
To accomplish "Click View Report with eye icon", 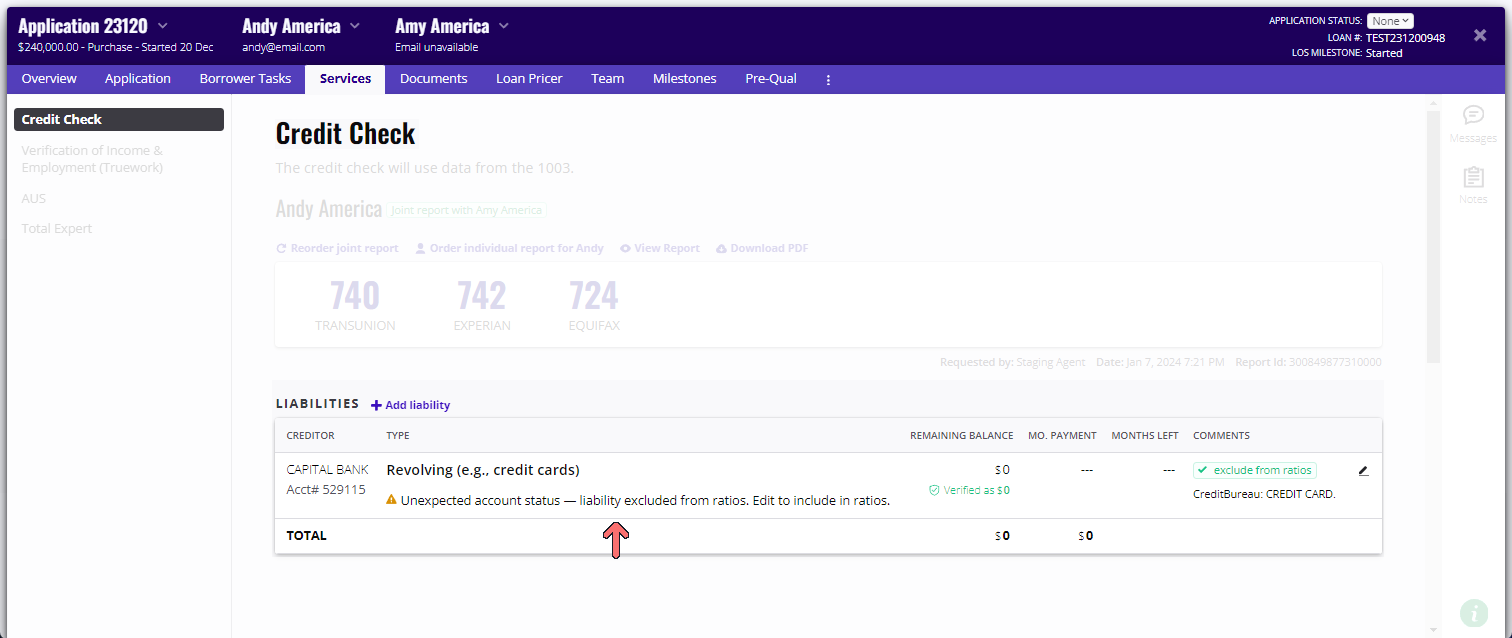I will pyautogui.click(x=659, y=248).
